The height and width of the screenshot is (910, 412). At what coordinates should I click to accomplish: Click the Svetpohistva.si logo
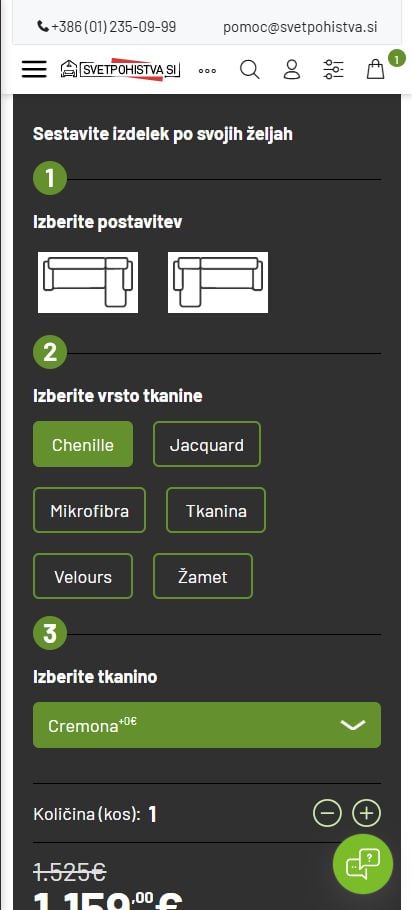[120, 70]
